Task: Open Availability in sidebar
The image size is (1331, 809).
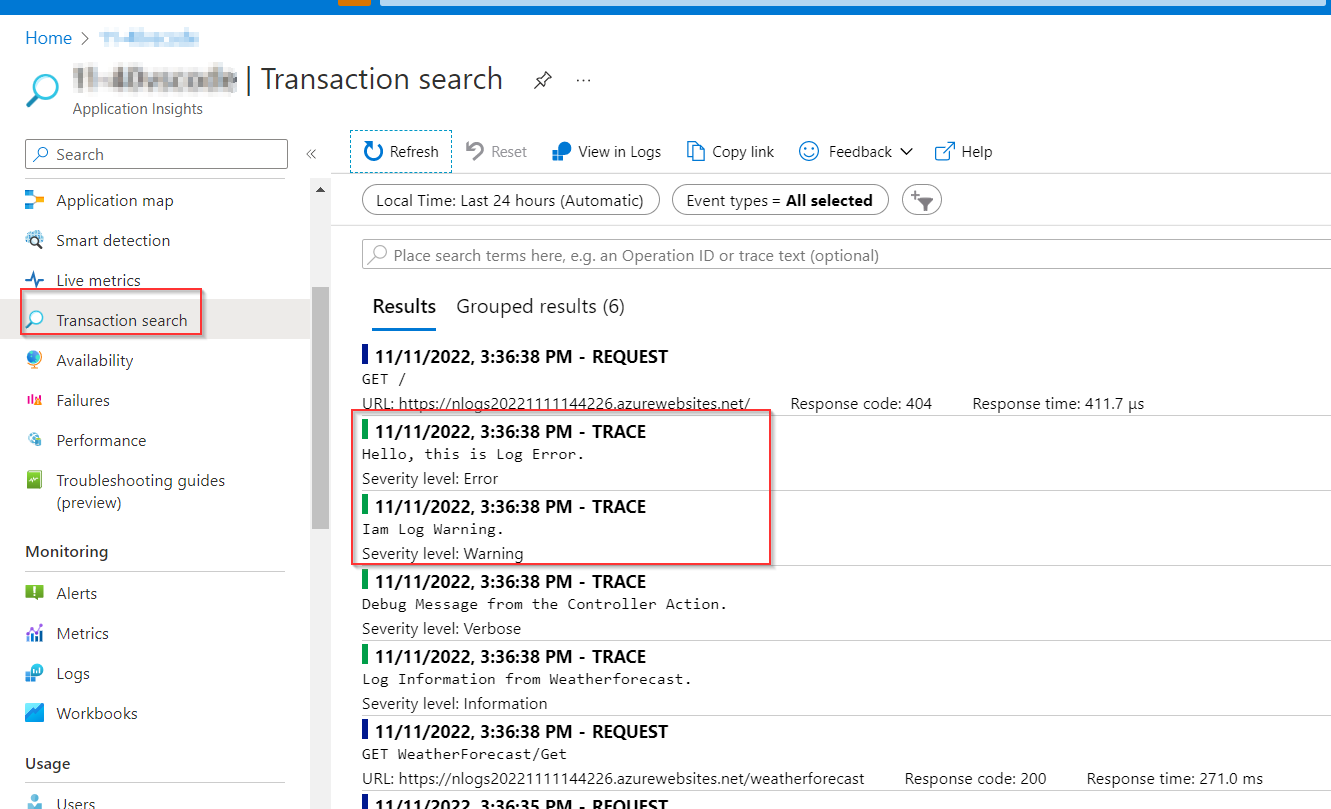Action: click(x=95, y=360)
